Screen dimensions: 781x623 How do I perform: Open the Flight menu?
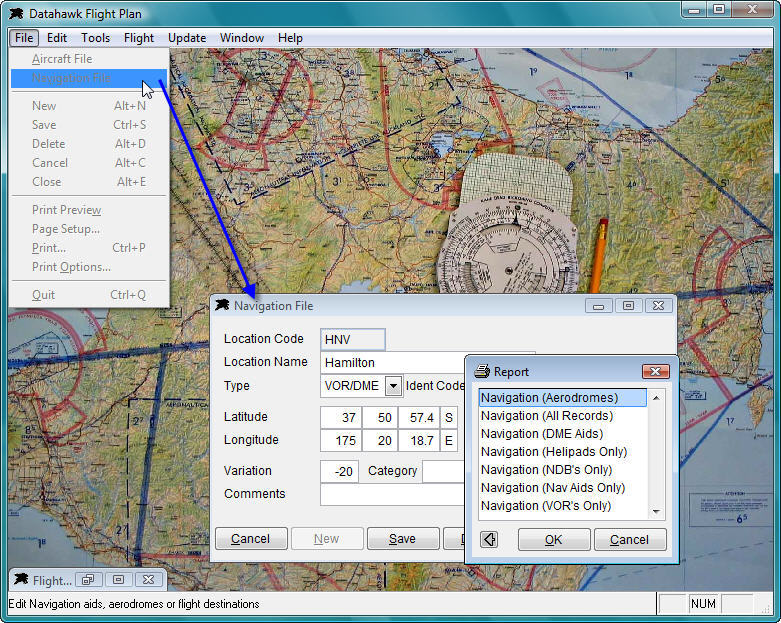[139, 38]
